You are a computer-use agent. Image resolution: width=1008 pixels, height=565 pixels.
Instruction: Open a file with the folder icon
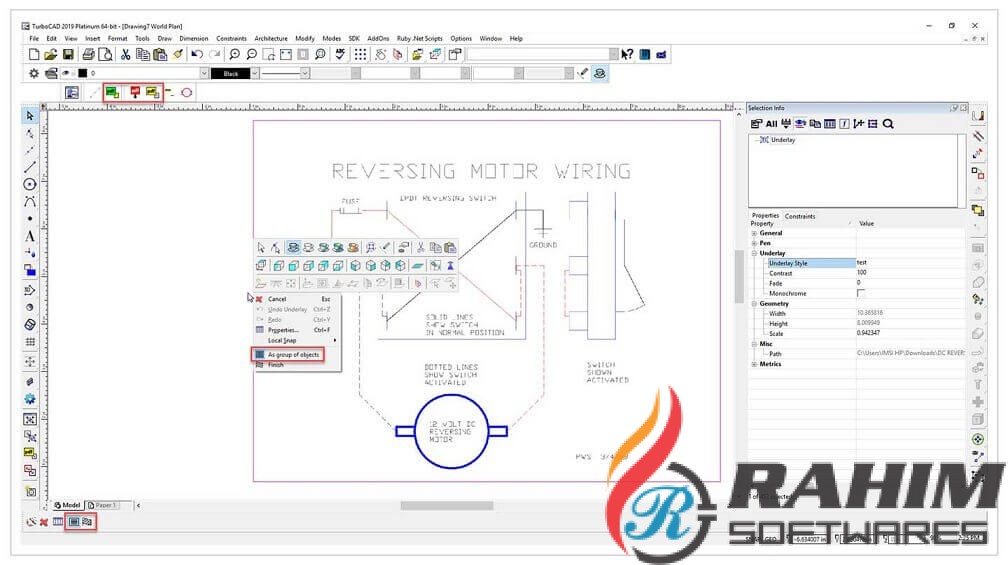click(x=51, y=55)
